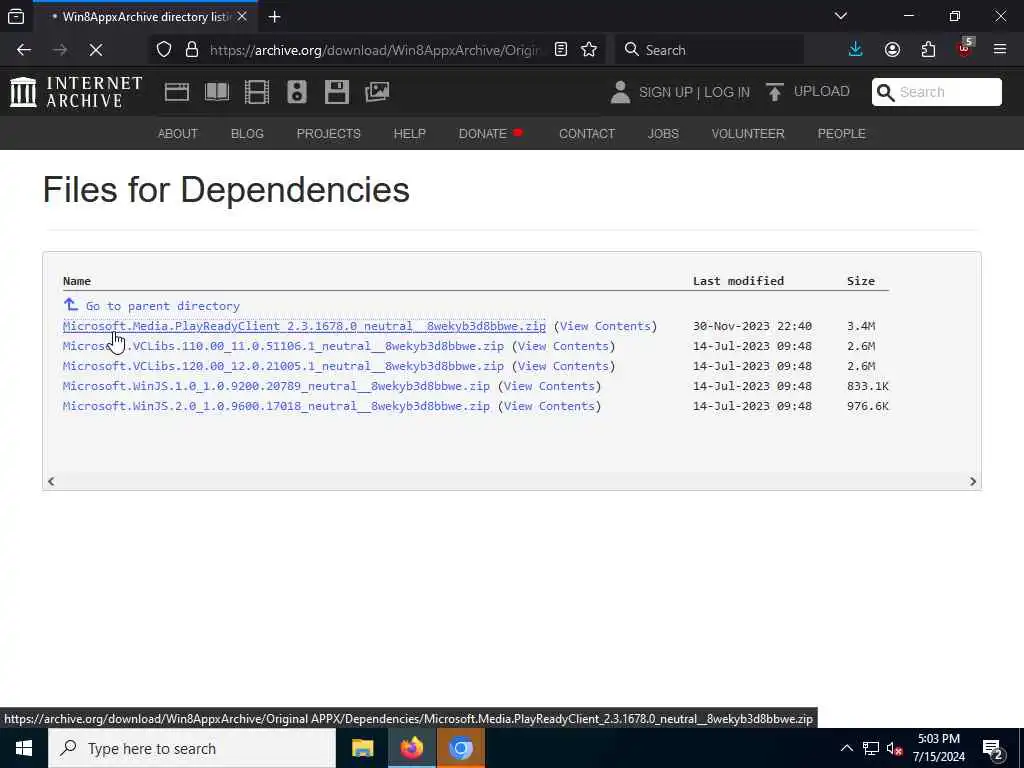Viewport: 1024px width, 768px height.
Task: Open the Video film icon
Action: coord(257,92)
